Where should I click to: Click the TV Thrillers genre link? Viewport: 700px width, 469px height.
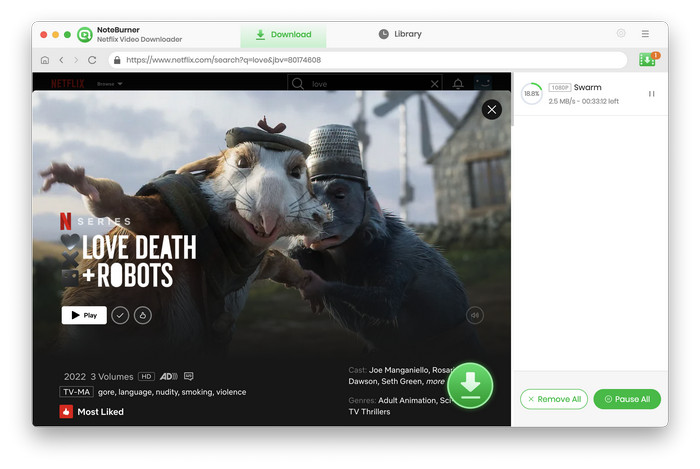tap(369, 411)
